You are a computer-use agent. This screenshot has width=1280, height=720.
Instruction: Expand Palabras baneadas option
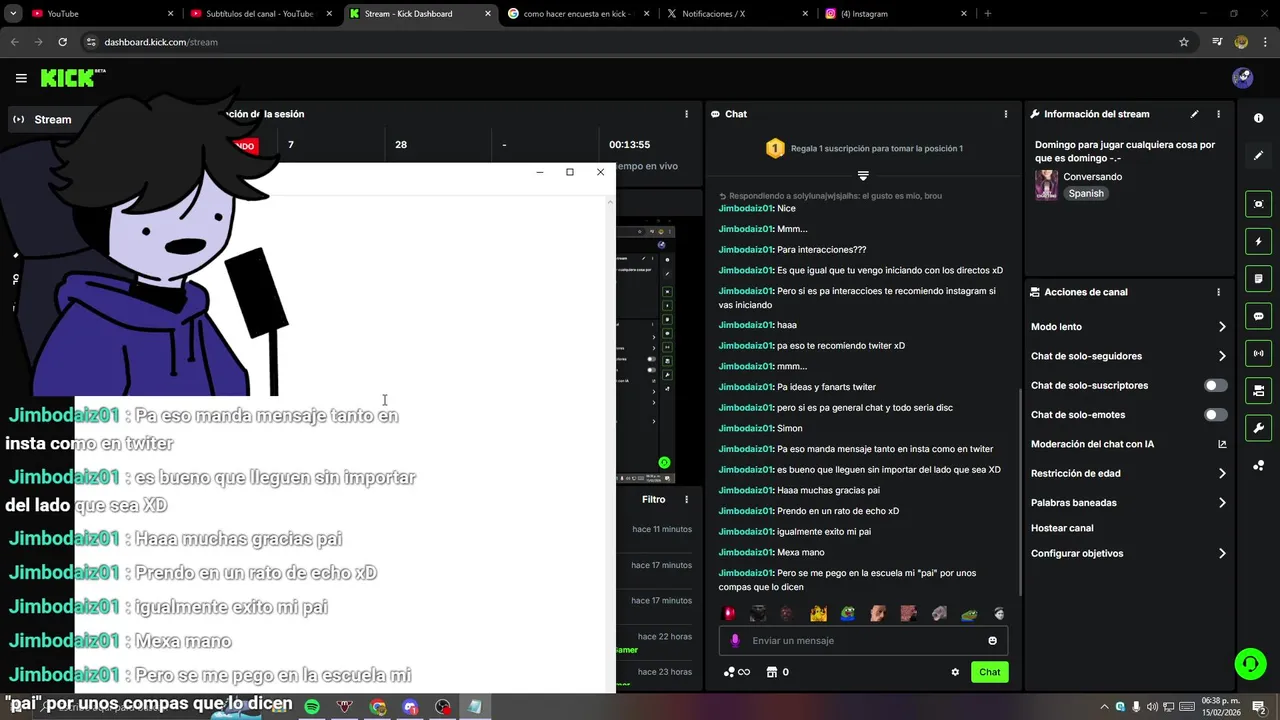1128,503
